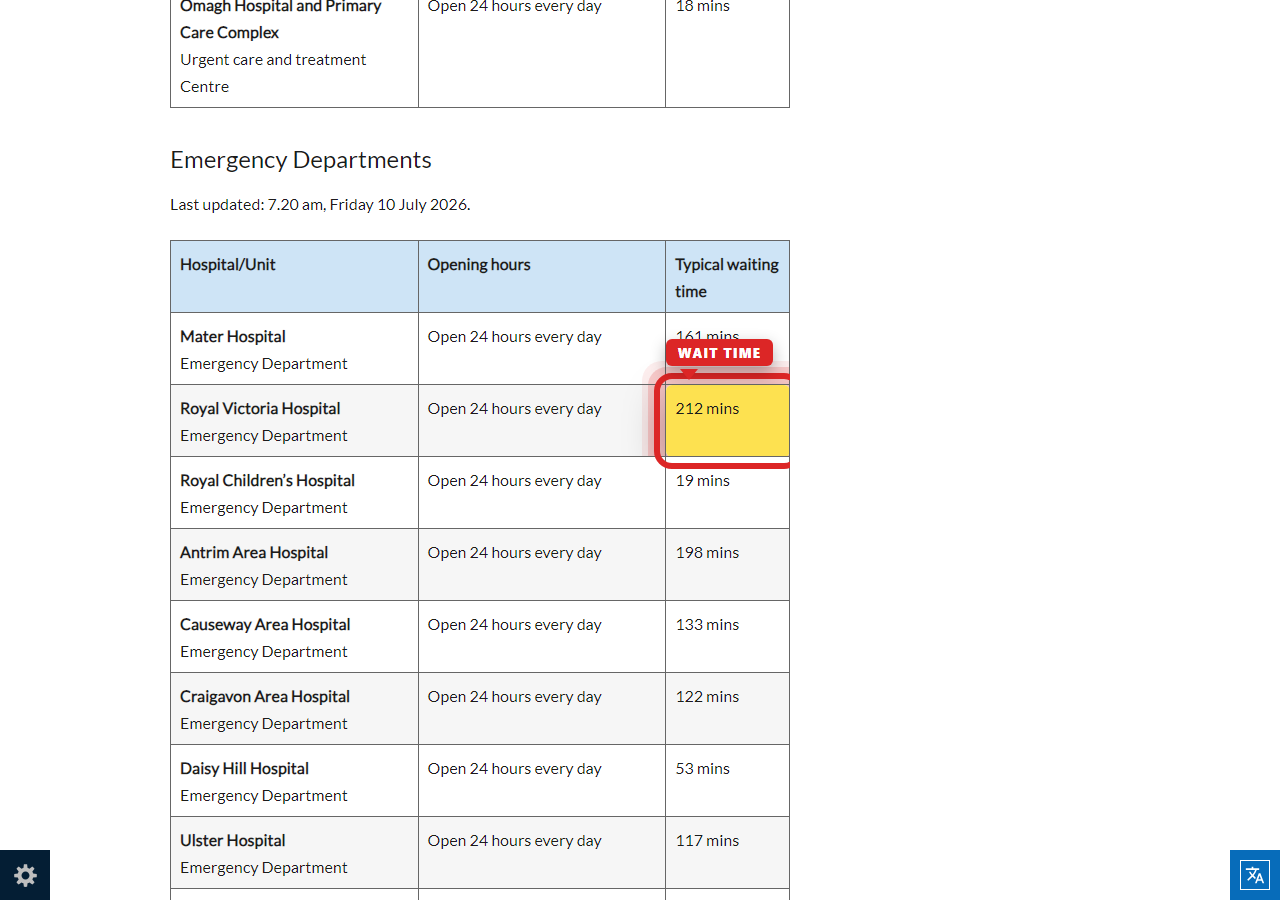The height and width of the screenshot is (900, 1280).
Task: Select the Antrim Area Hospital name cell
Action: click(x=294, y=565)
